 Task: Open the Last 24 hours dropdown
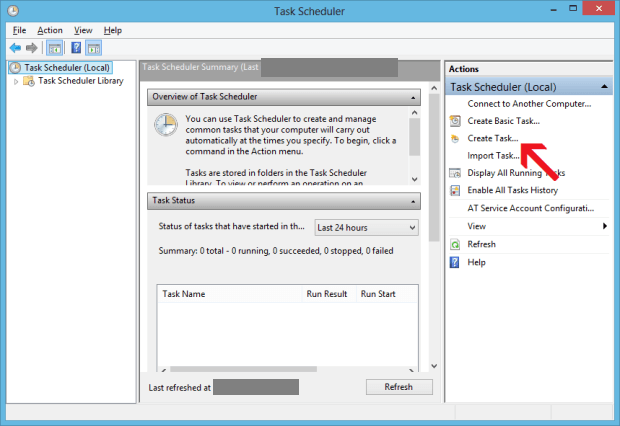coord(367,228)
